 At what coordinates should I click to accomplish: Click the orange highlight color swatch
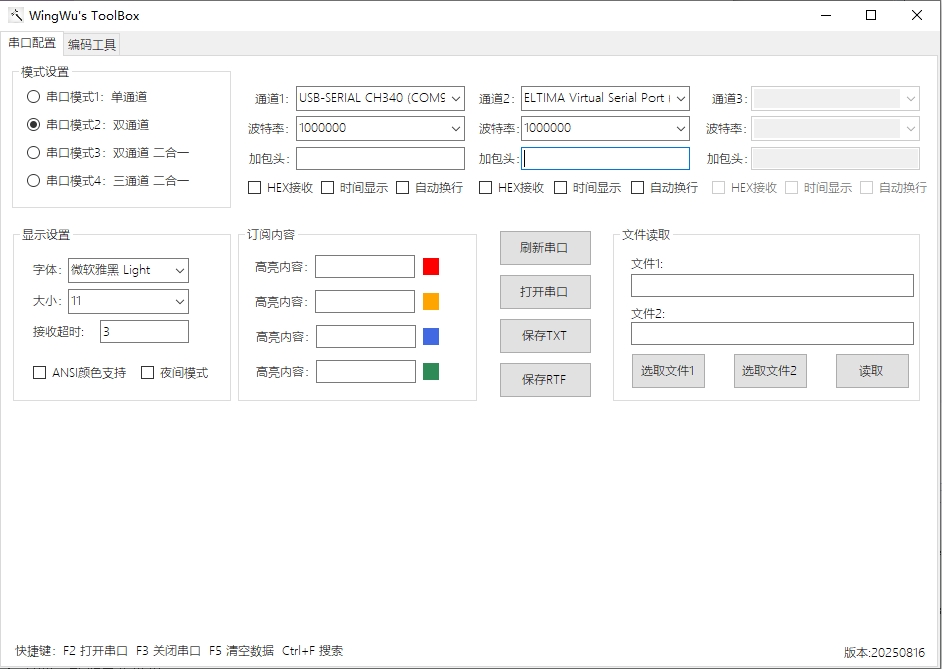point(431,301)
